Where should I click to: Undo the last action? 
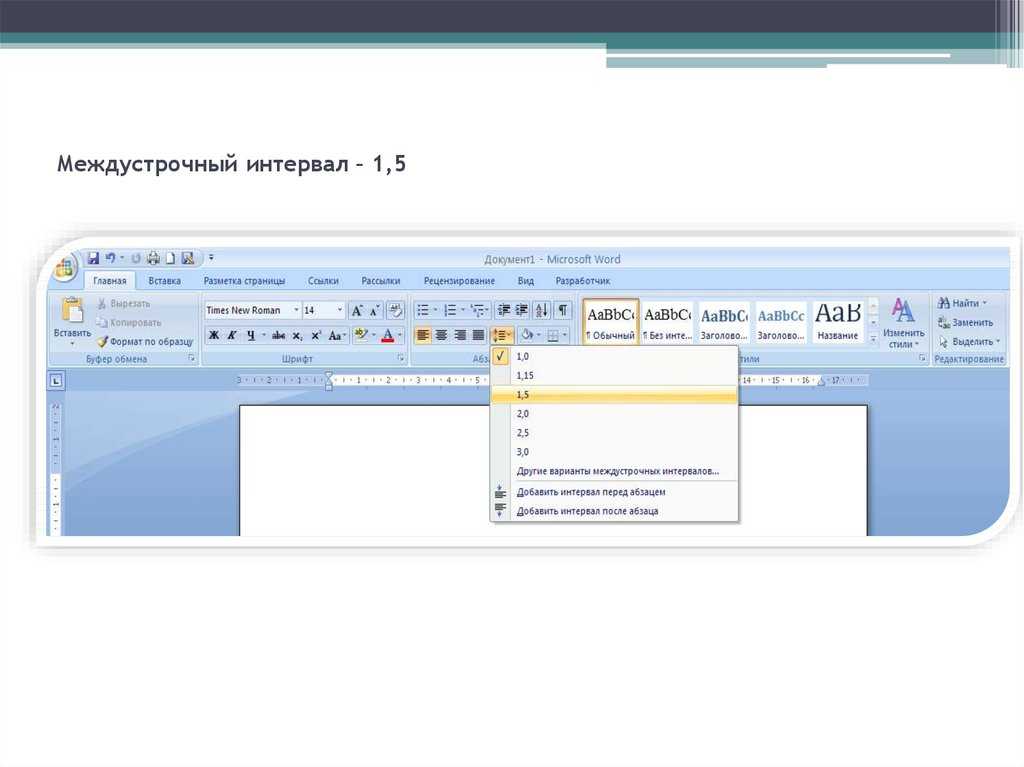tap(110, 258)
